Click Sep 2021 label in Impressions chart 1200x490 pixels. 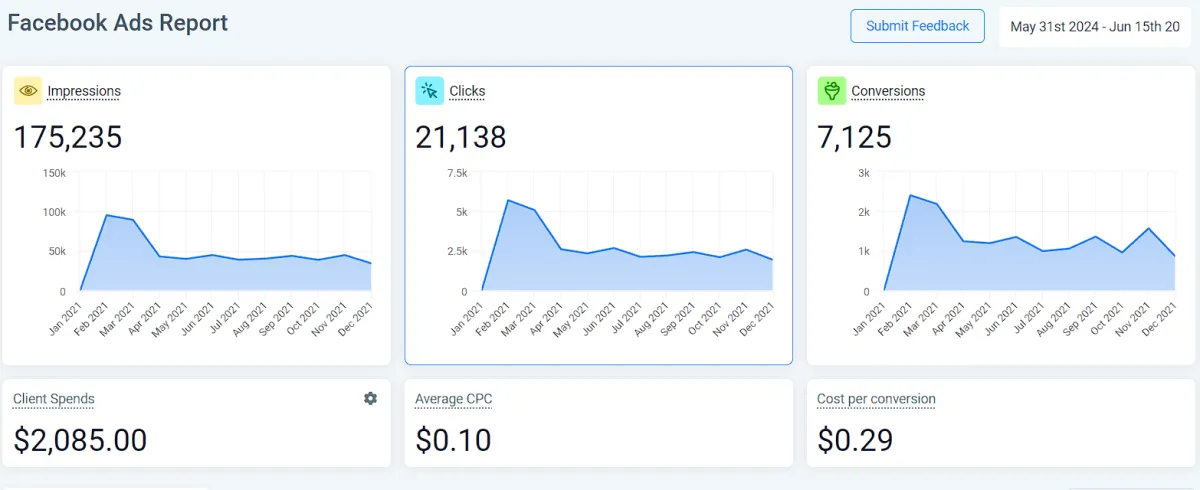tap(277, 317)
